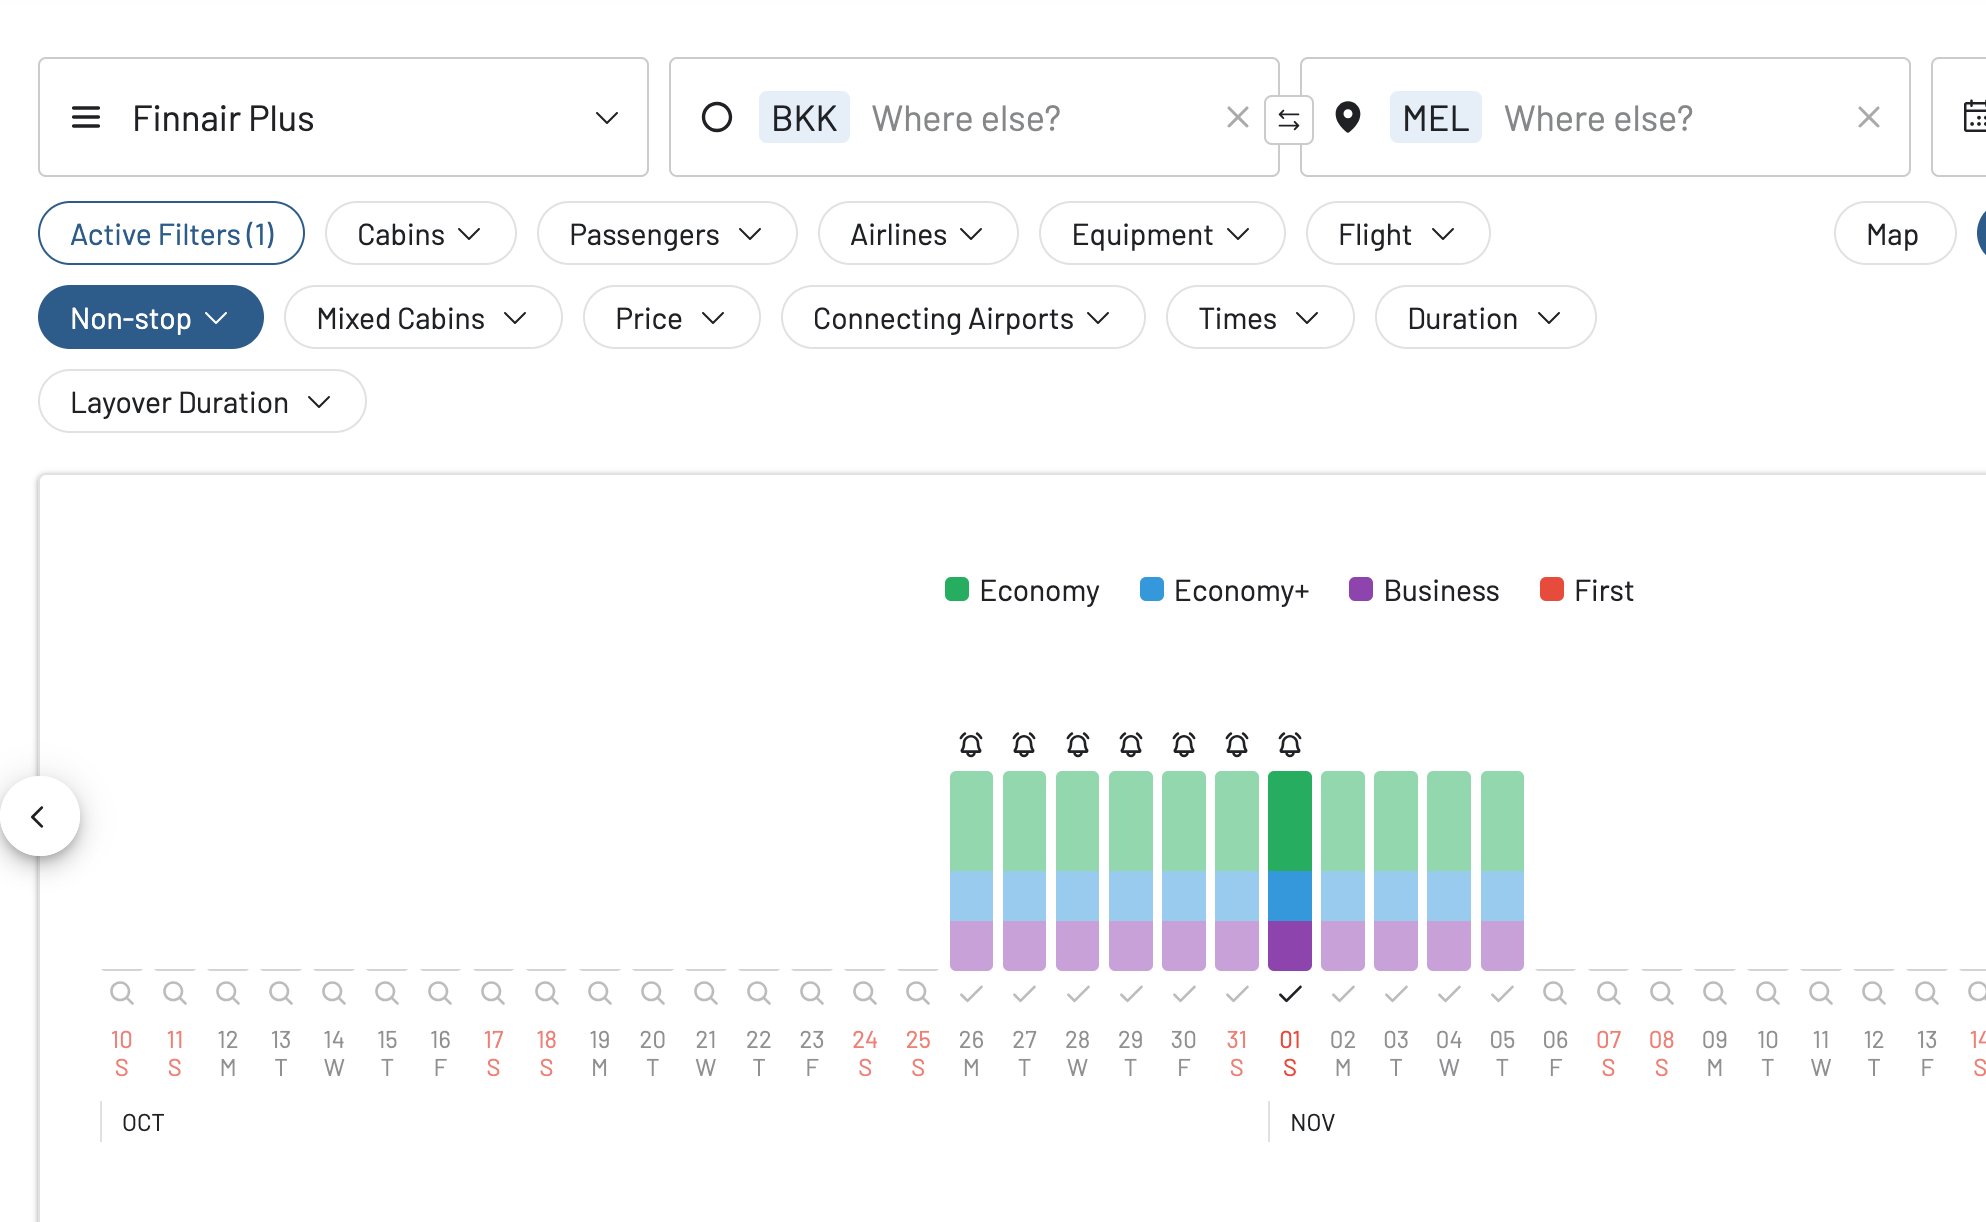Toggle the First cabin legend item
1986x1222 pixels.
[1551, 590]
